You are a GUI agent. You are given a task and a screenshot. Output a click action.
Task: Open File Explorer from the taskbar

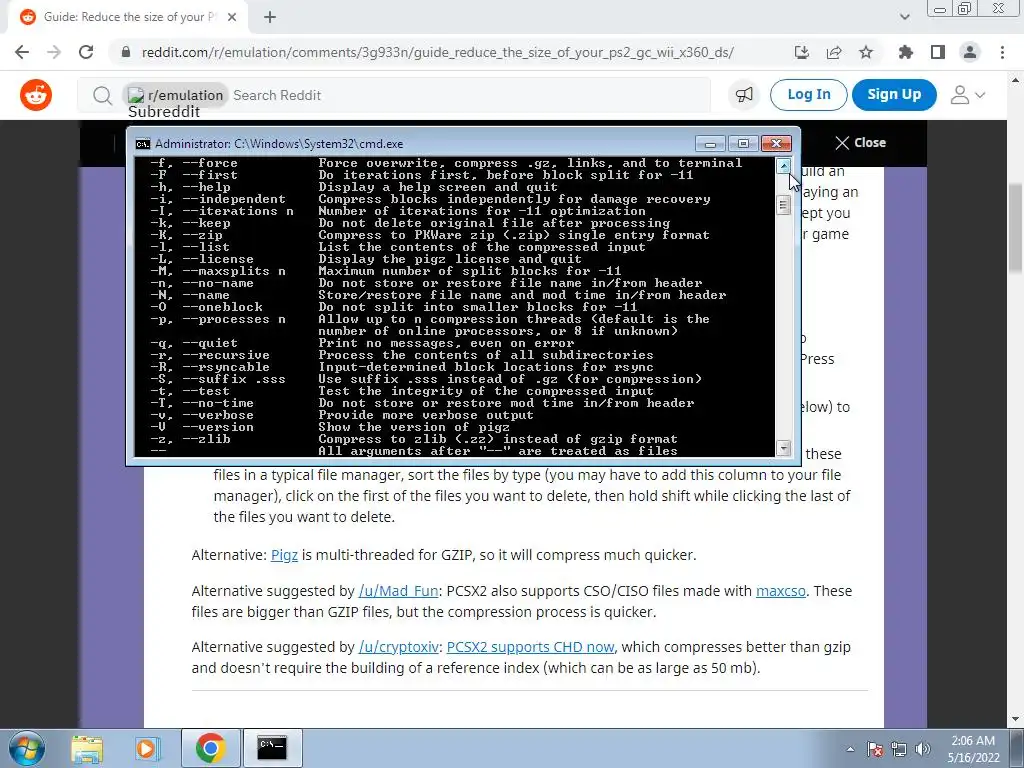click(x=87, y=748)
